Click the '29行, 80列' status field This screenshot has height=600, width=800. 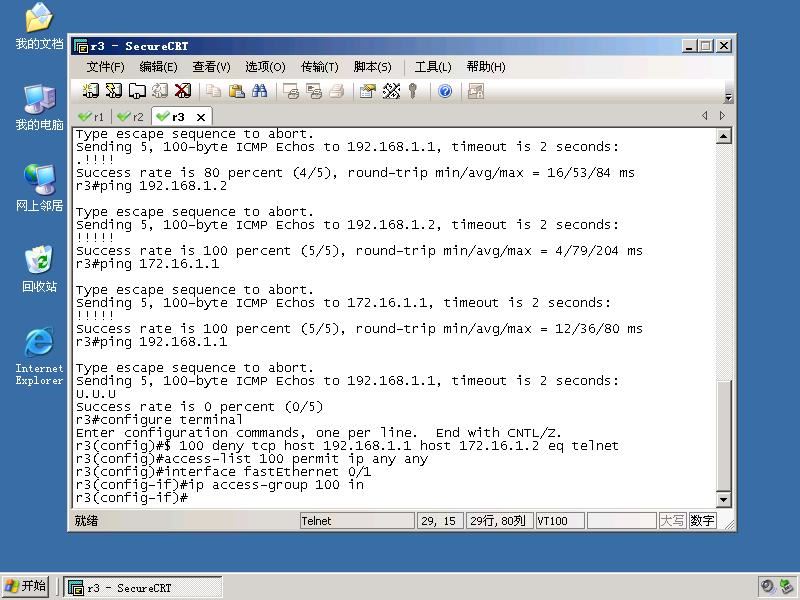[x=498, y=521]
